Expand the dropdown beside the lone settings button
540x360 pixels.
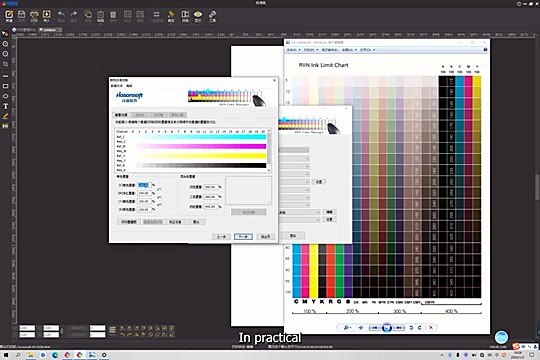[295, 182]
